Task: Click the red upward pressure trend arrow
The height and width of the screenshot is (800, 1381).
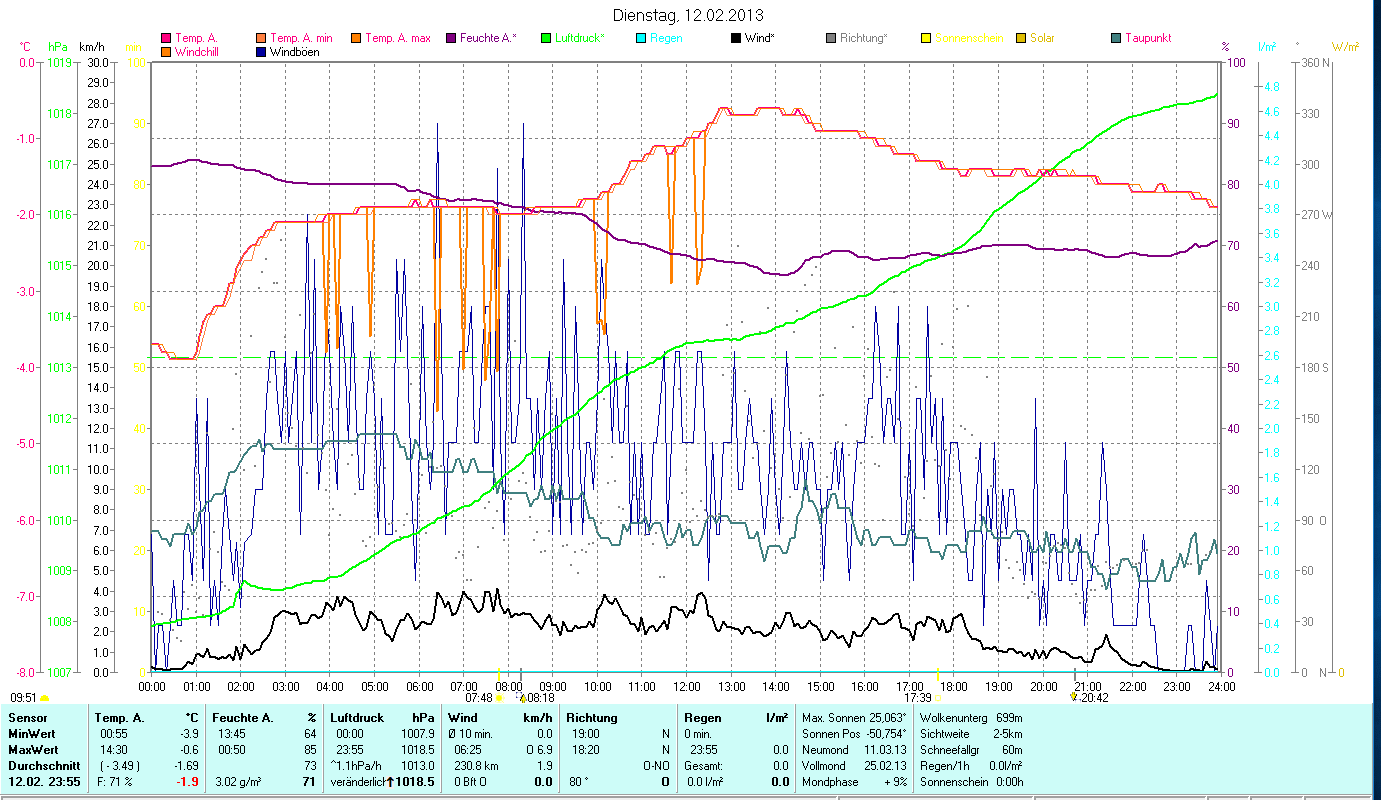Action: [x=389, y=782]
